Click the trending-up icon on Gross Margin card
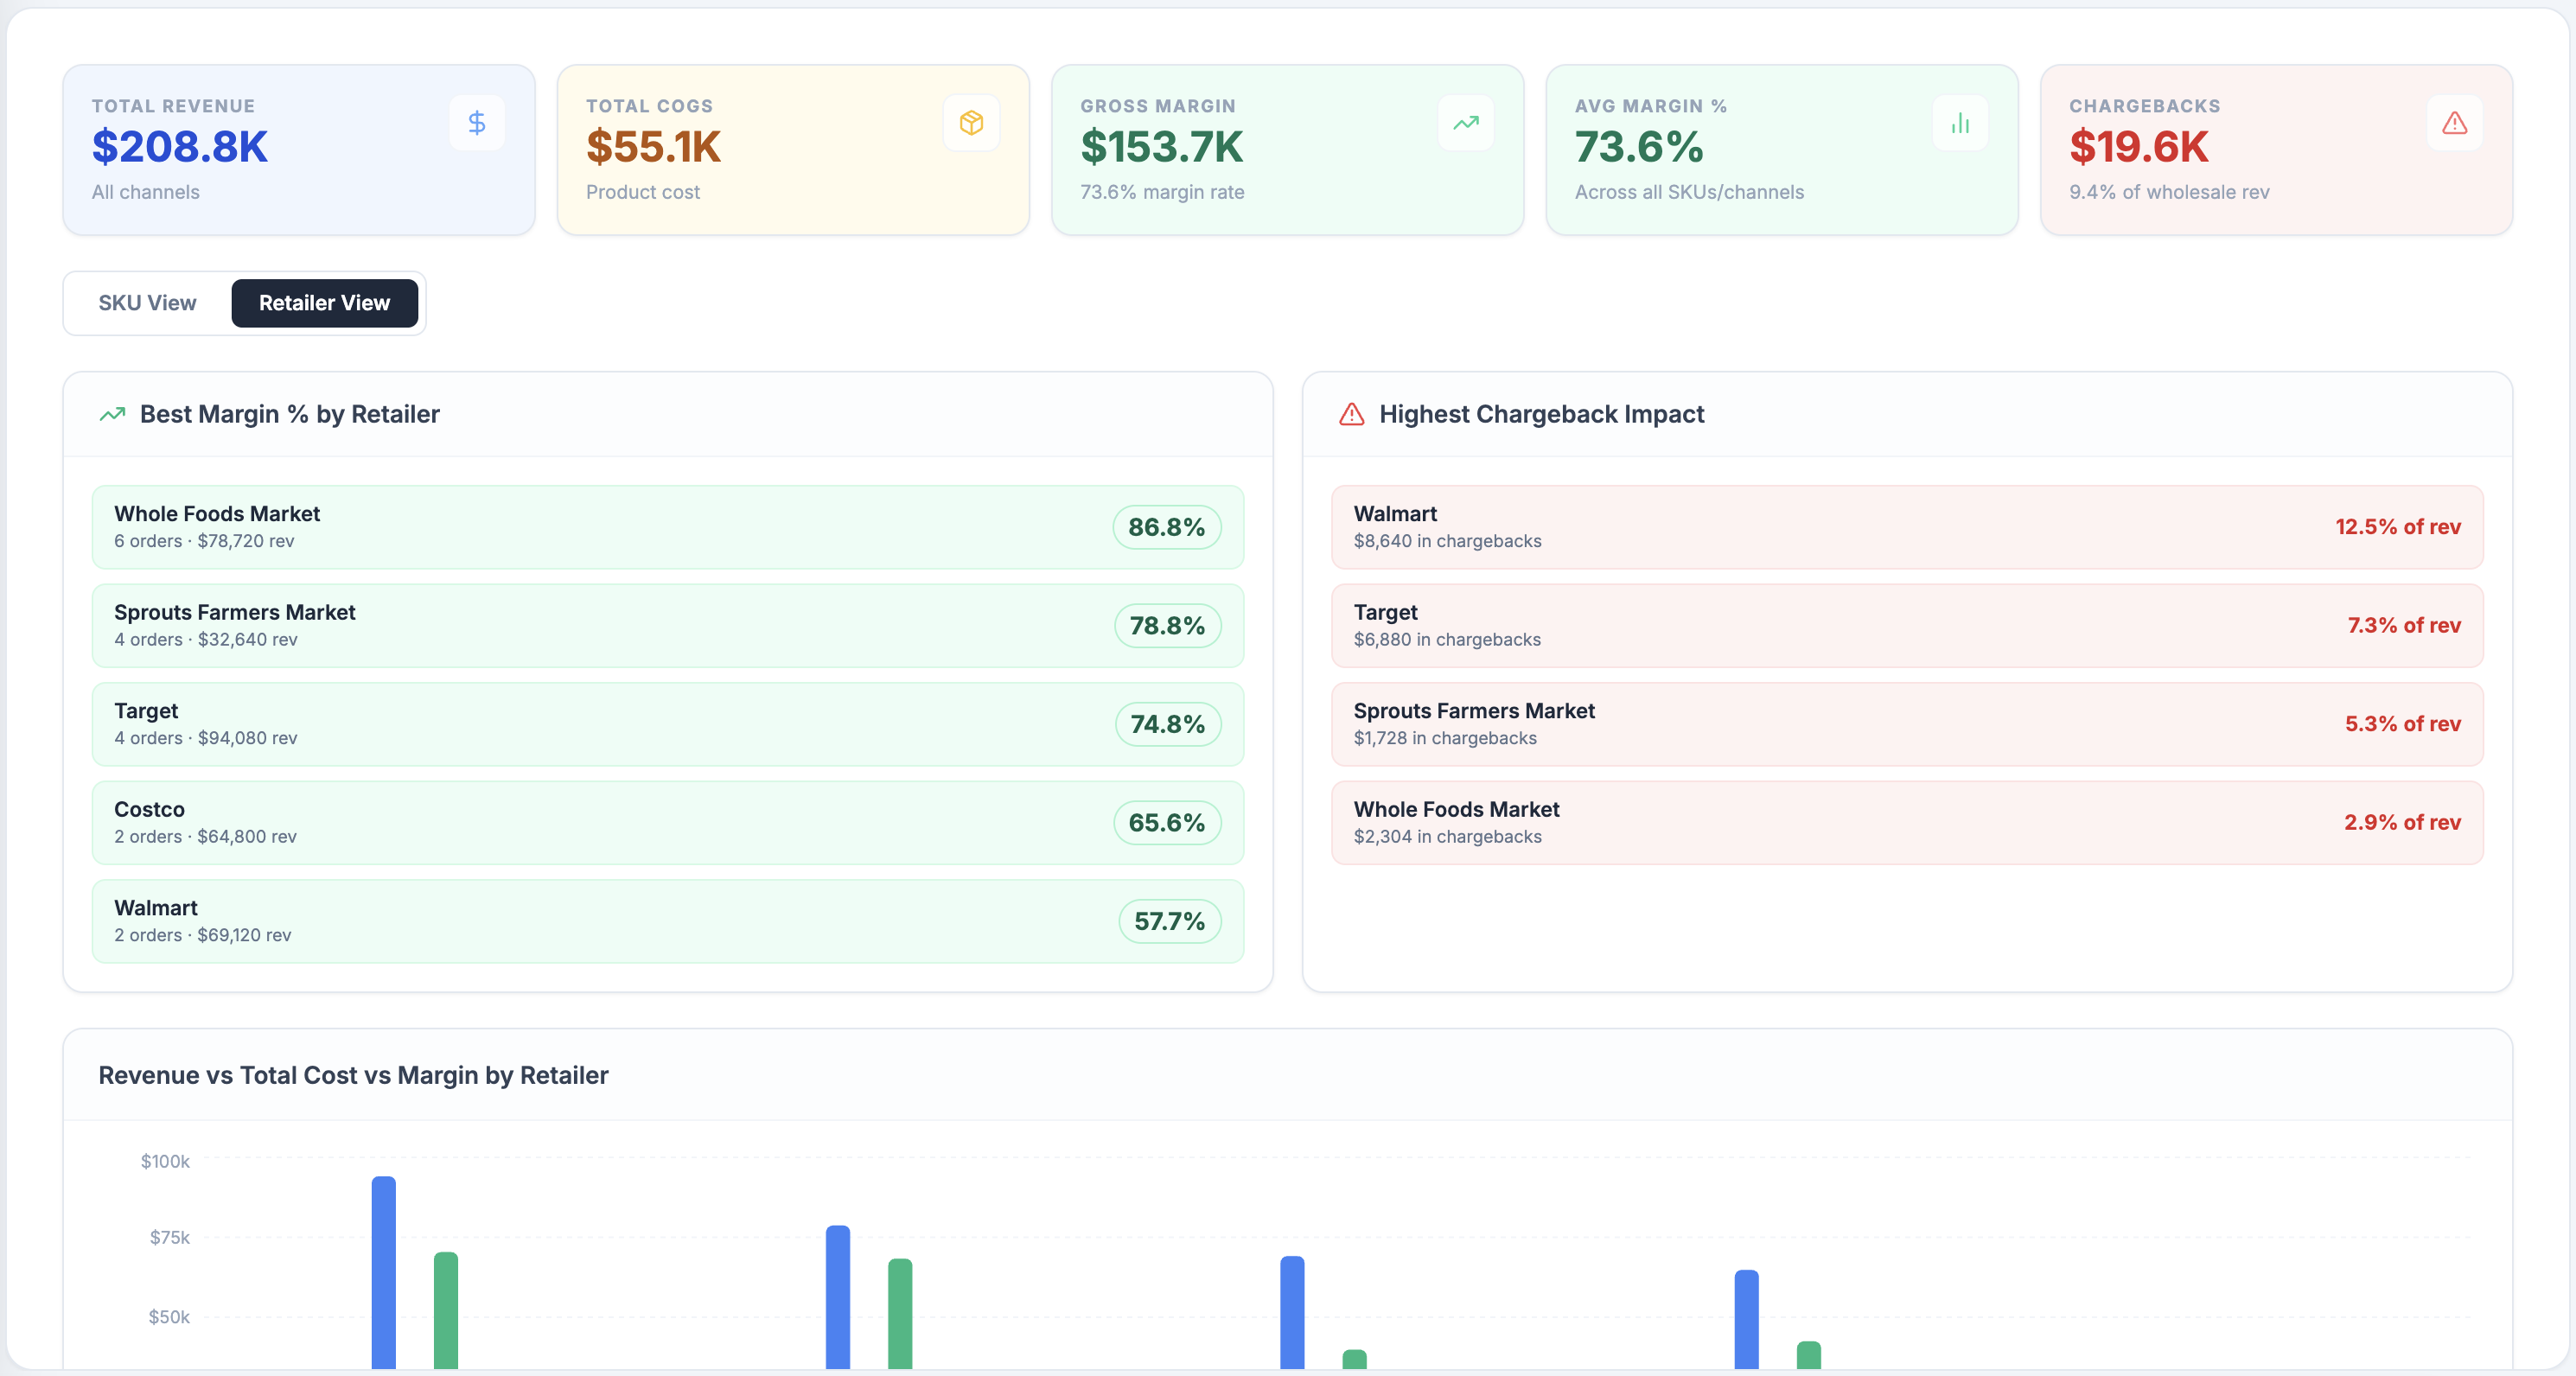The width and height of the screenshot is (2576, 1376). (1466, 123)
